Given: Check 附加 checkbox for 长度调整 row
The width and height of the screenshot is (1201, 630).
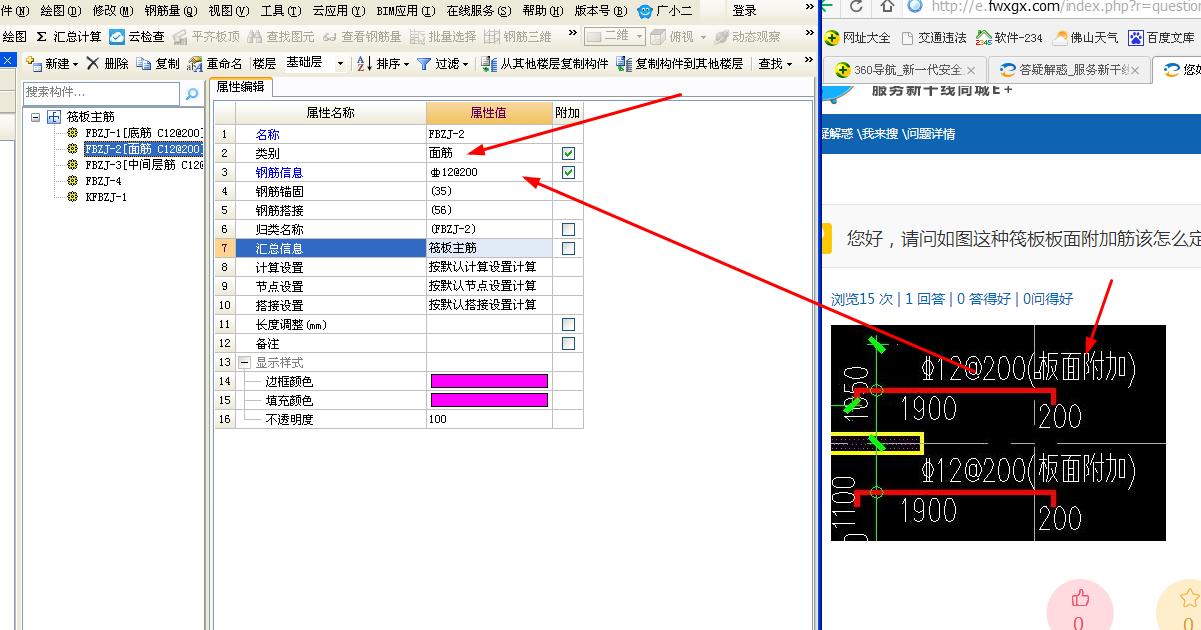Looking at the screenshot, I should 568,324.
